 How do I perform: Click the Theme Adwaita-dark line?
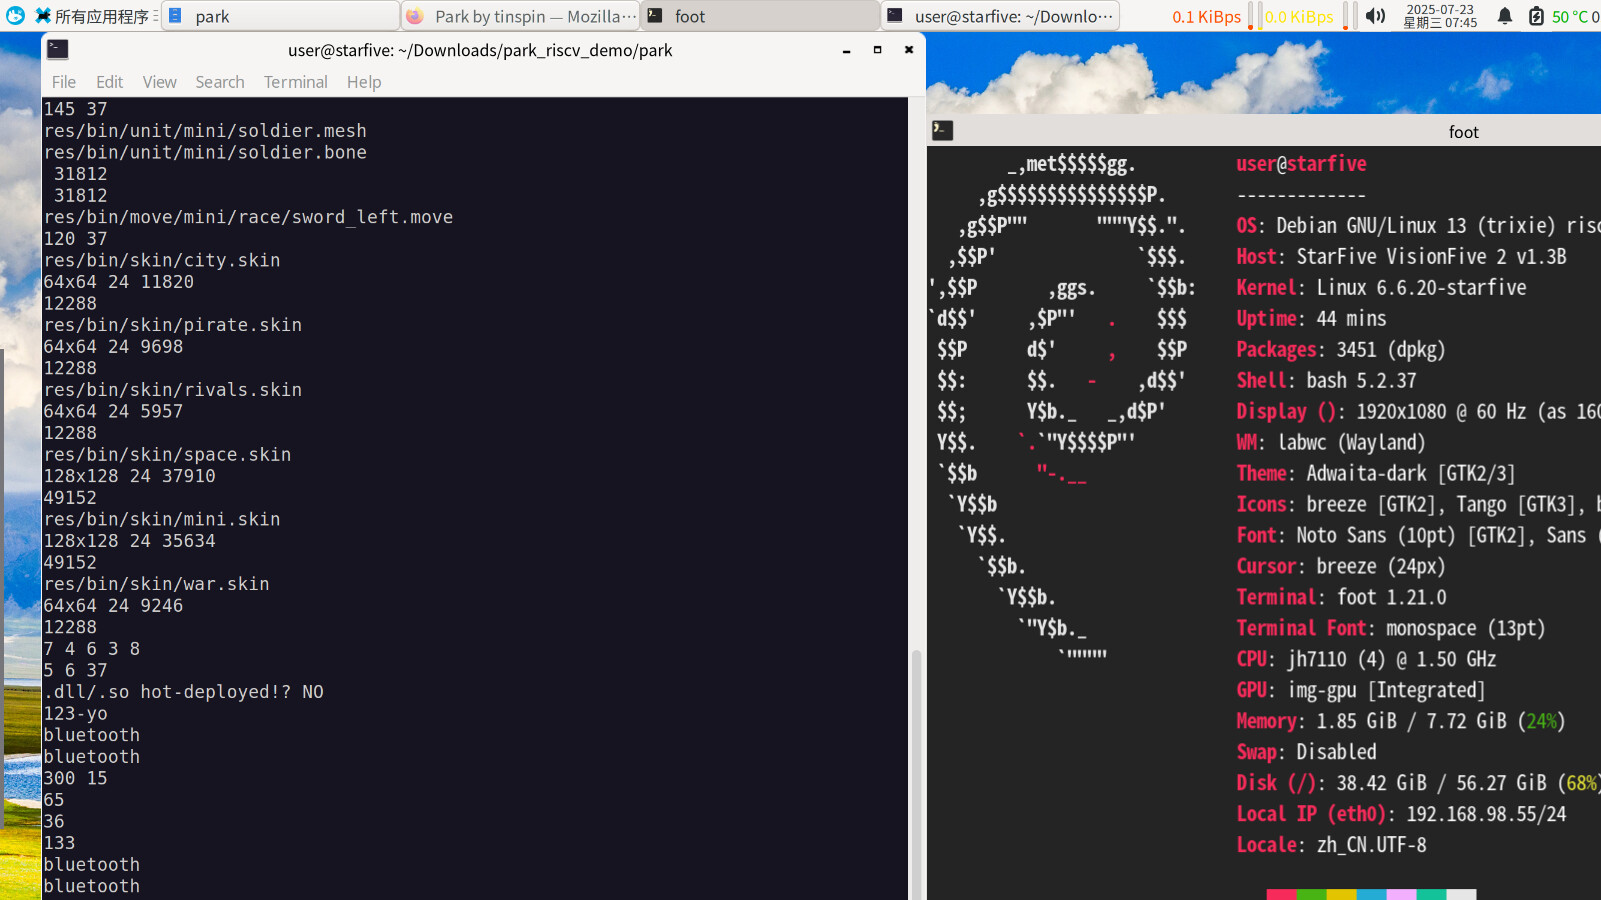click(1376, 474)
